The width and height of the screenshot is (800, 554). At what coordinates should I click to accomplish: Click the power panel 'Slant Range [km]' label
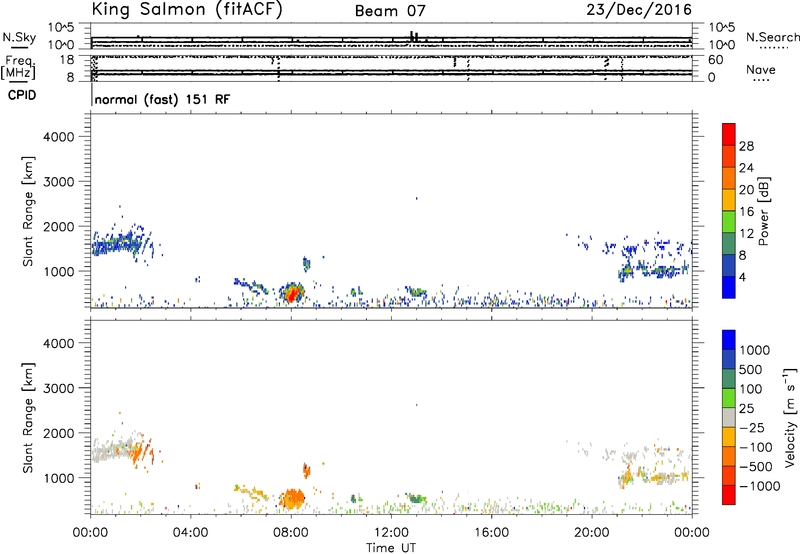28,211
